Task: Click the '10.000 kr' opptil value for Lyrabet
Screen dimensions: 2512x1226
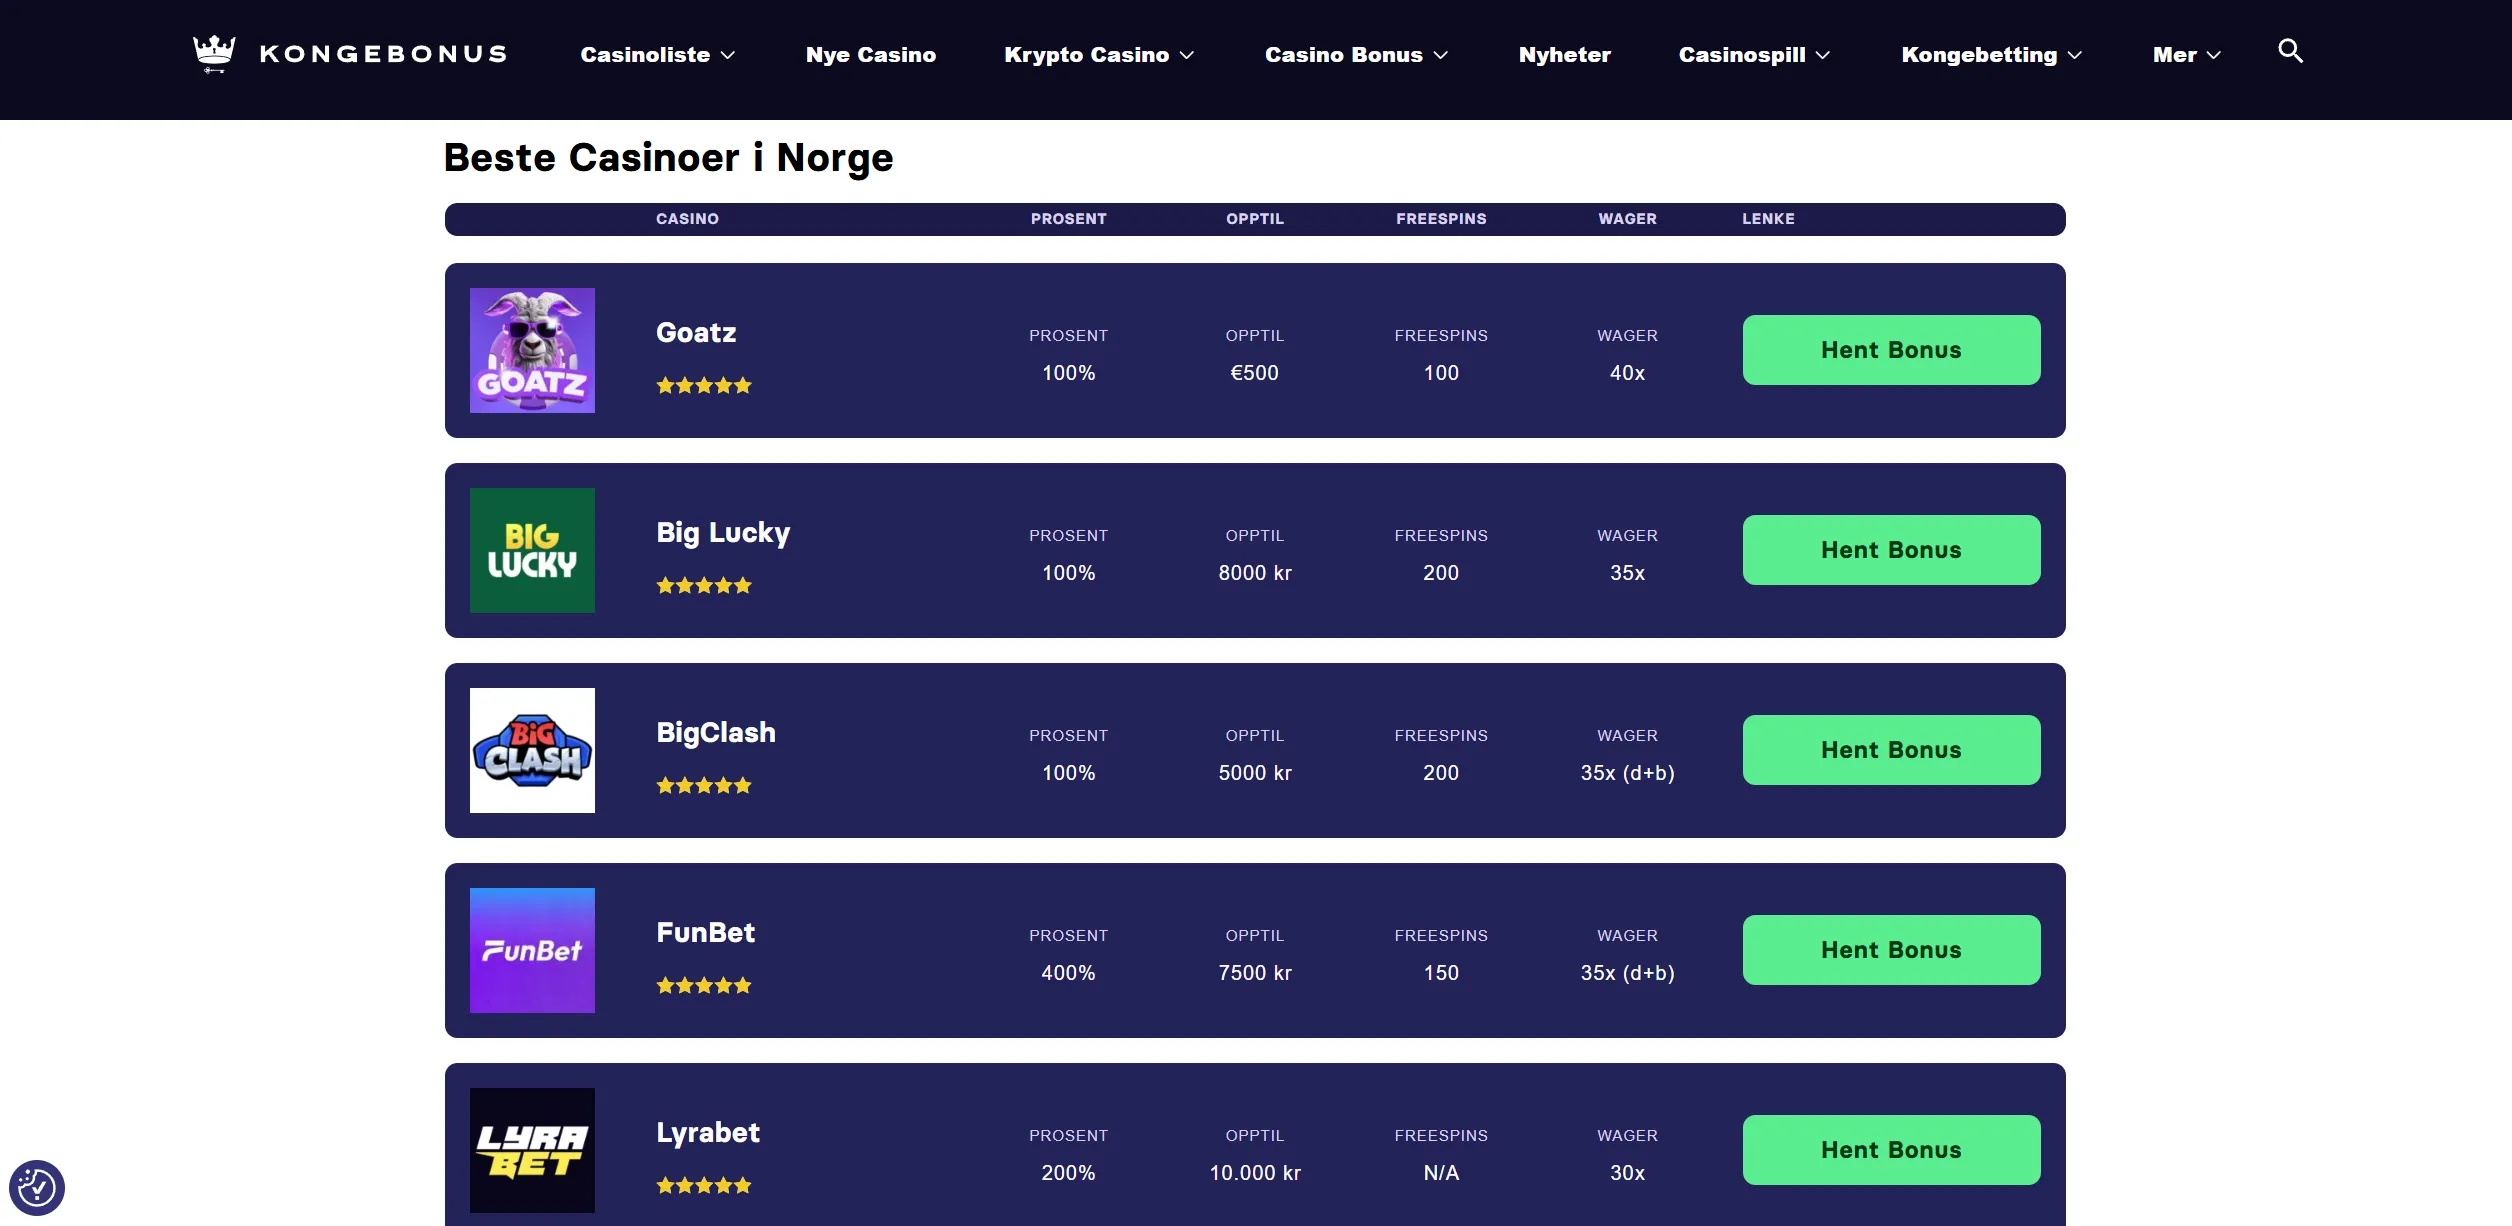Action: pyautogui.click(x=1255, y=1173)
